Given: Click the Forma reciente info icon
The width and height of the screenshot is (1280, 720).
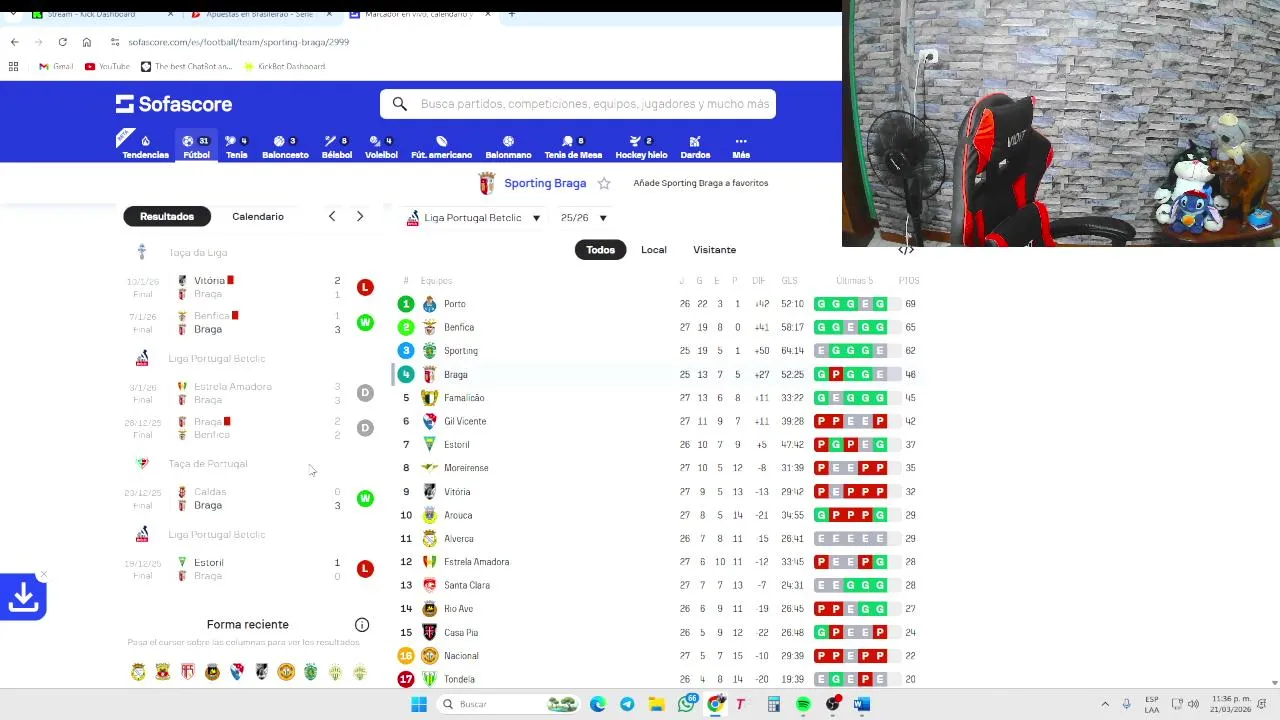Looking at the screenshot, I should click(362, 625).
